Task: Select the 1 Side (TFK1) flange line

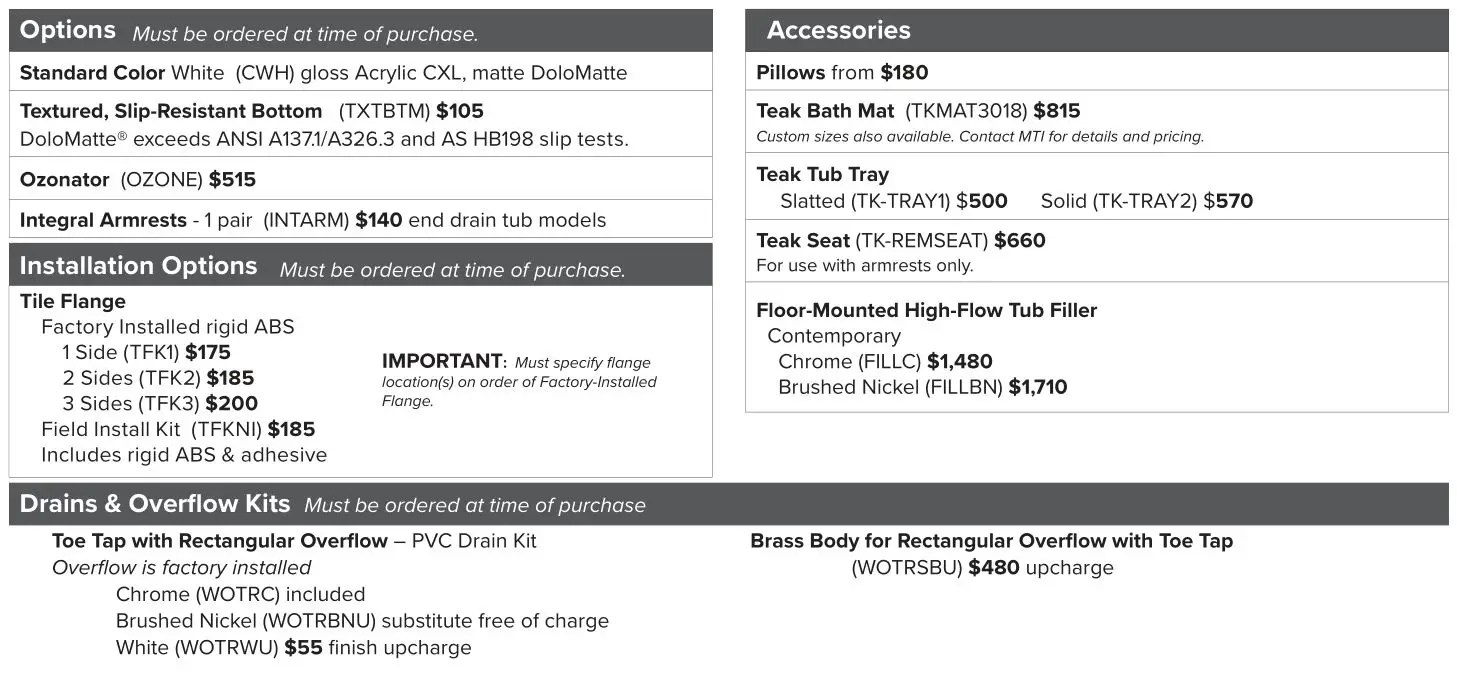Action: (x=146, y=352)
